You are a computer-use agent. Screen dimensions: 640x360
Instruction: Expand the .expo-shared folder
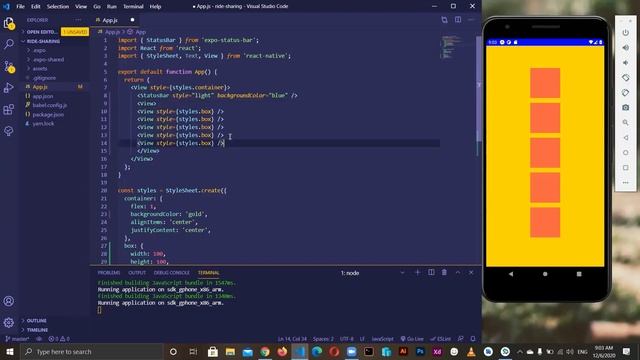pos(48,60)
